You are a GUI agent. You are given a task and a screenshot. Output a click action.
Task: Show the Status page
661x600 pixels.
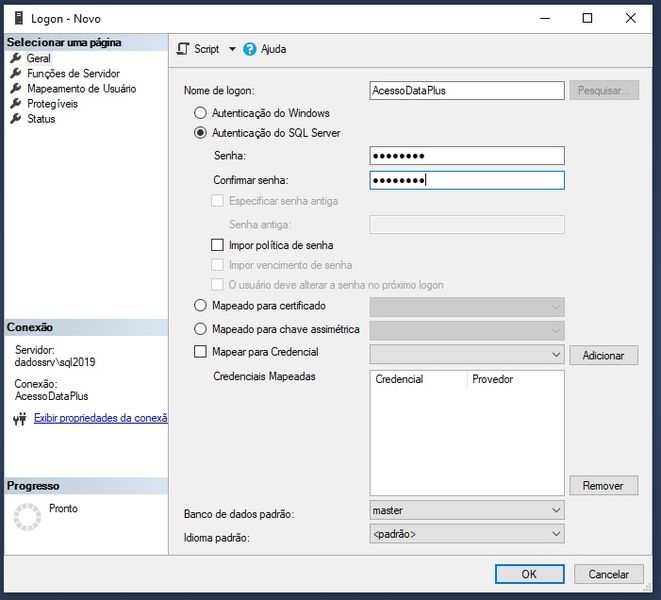coord(41,119)
